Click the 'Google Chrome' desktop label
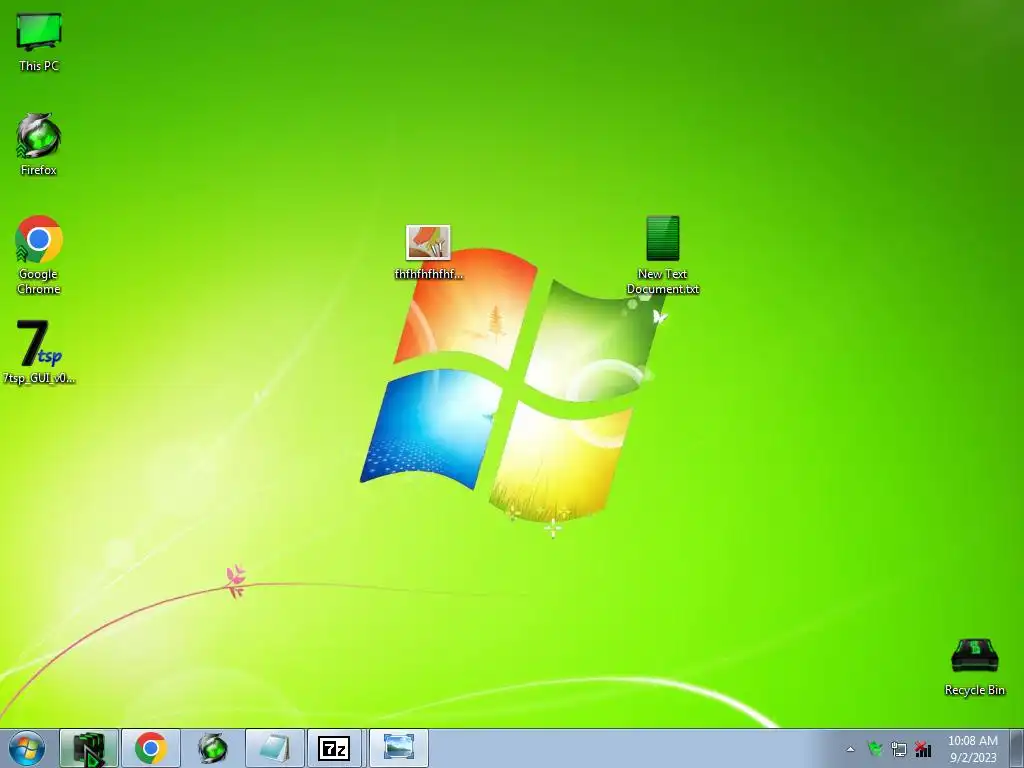This screenshot has height=768, width=1024. [x=39, y=281]
